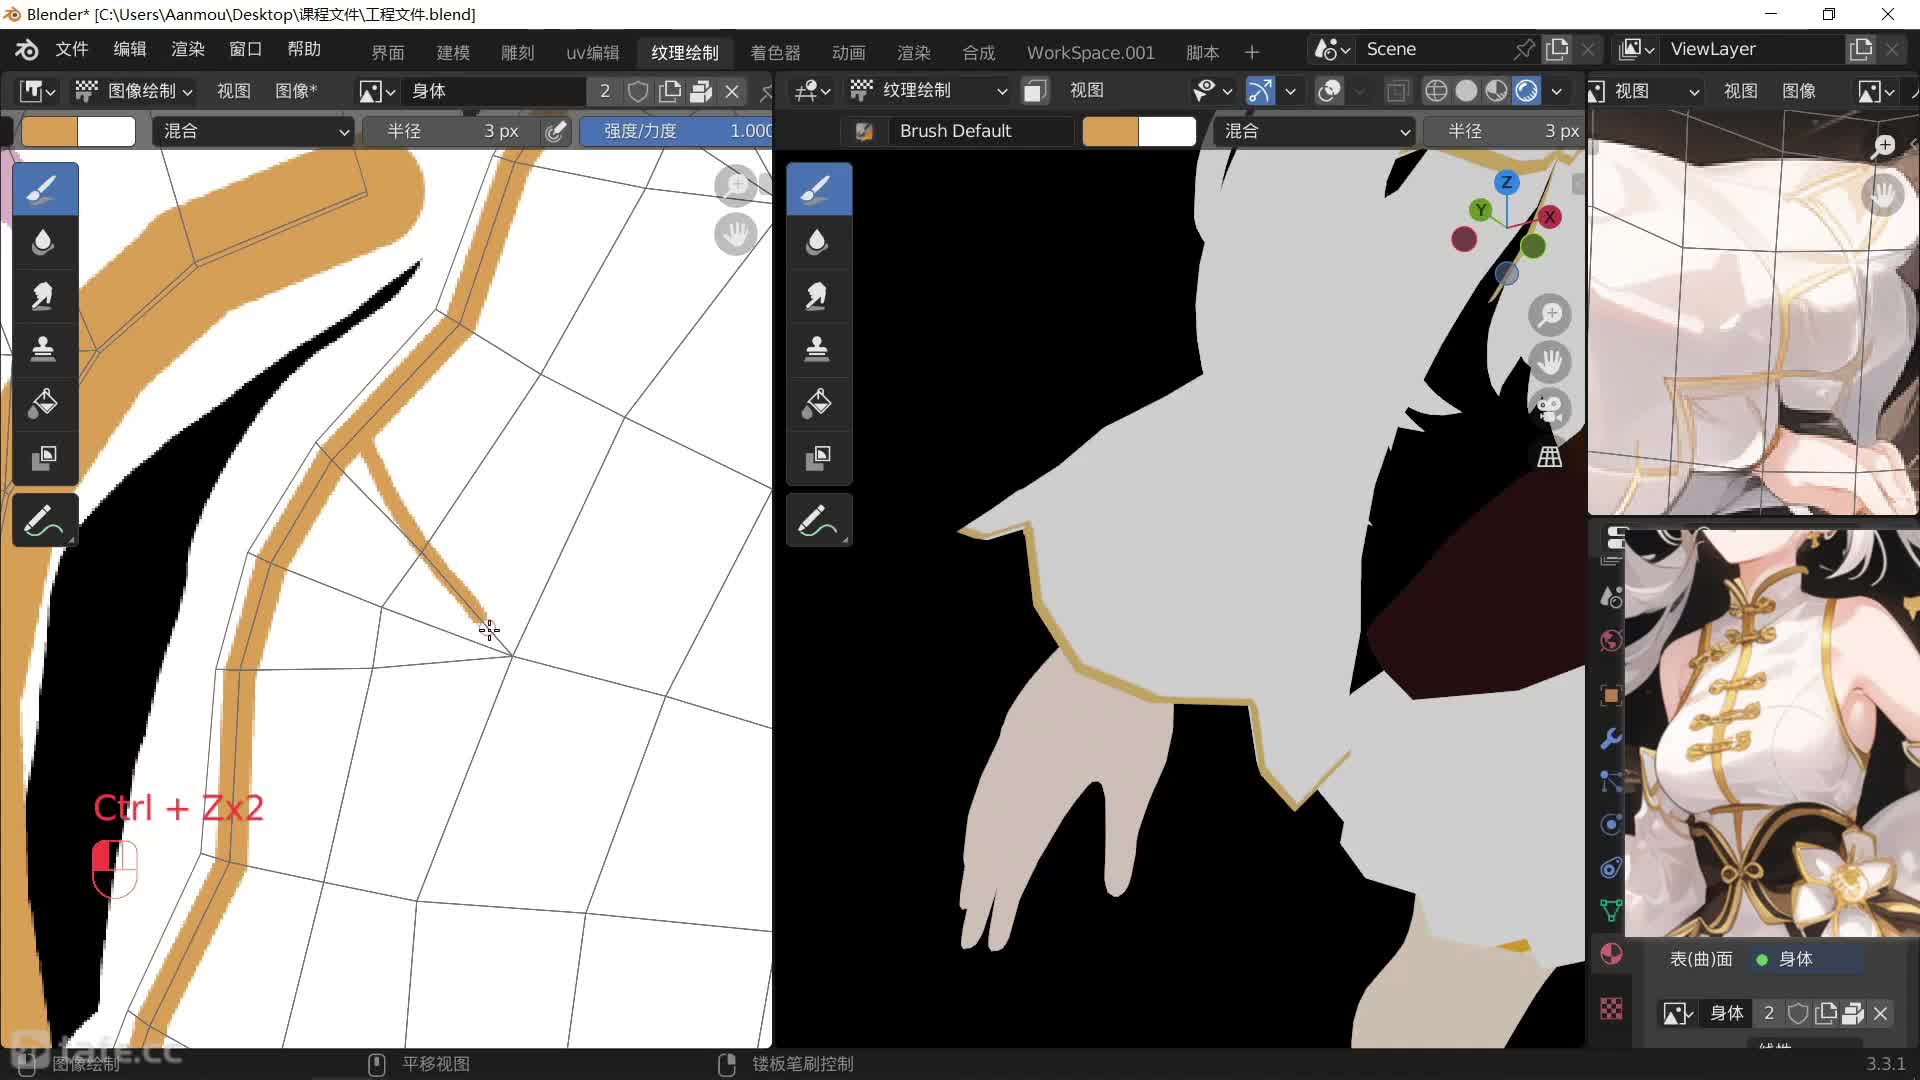
Task: Toggle pen pressure for radius in image editor
Action: click(556, 131)
